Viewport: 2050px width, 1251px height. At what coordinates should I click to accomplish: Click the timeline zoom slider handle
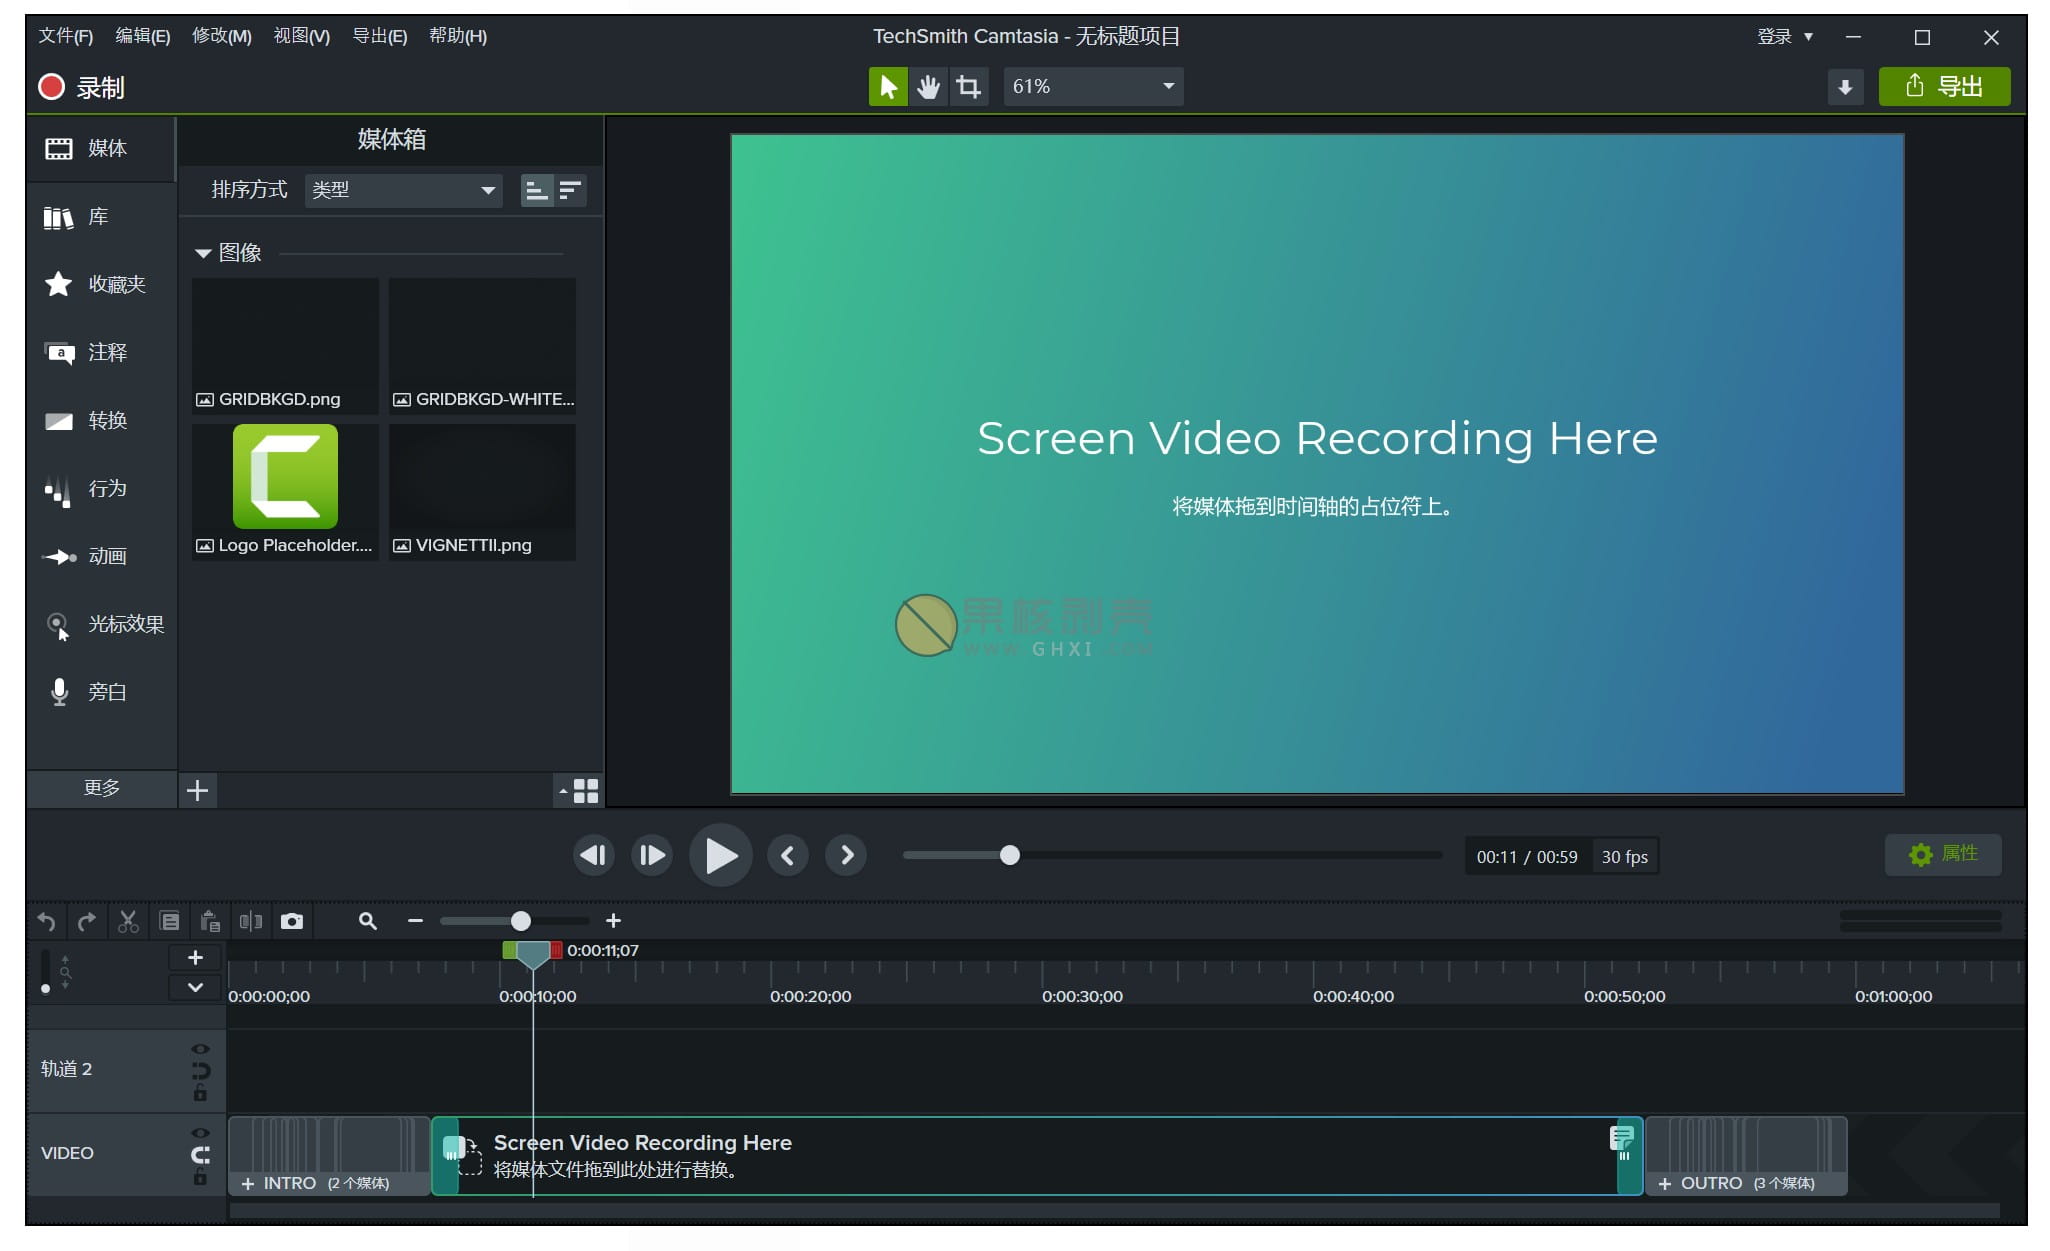click(x=521, y=921)
